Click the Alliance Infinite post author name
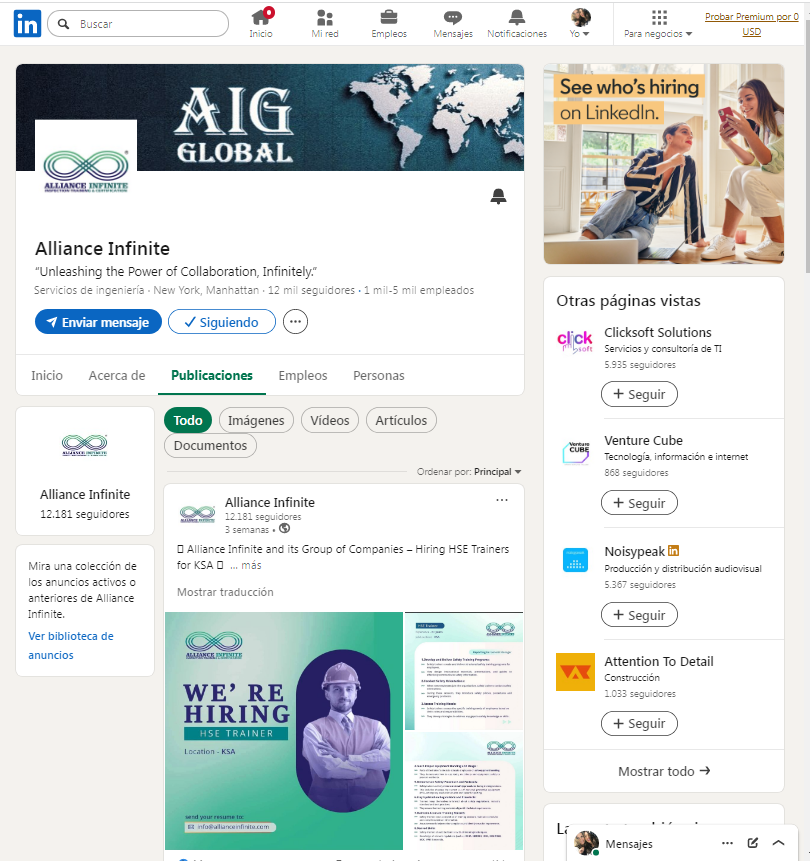The height and width of the screenshot is (861, 810). pos(270,502)
